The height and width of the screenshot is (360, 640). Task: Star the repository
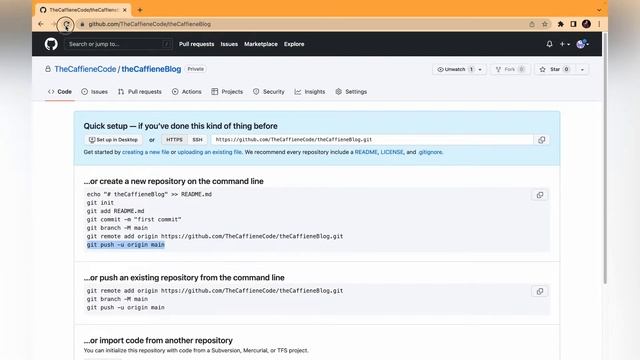[x=554, y=69]
